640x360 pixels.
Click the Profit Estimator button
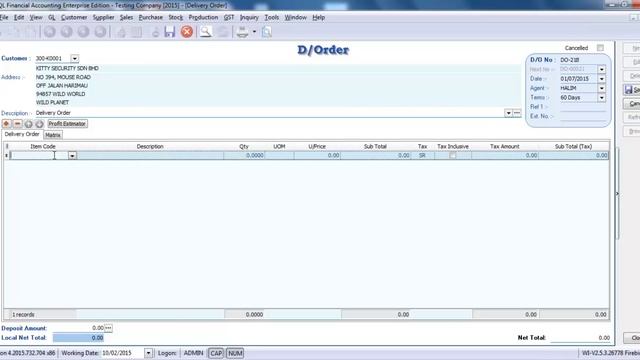point(67,124)
